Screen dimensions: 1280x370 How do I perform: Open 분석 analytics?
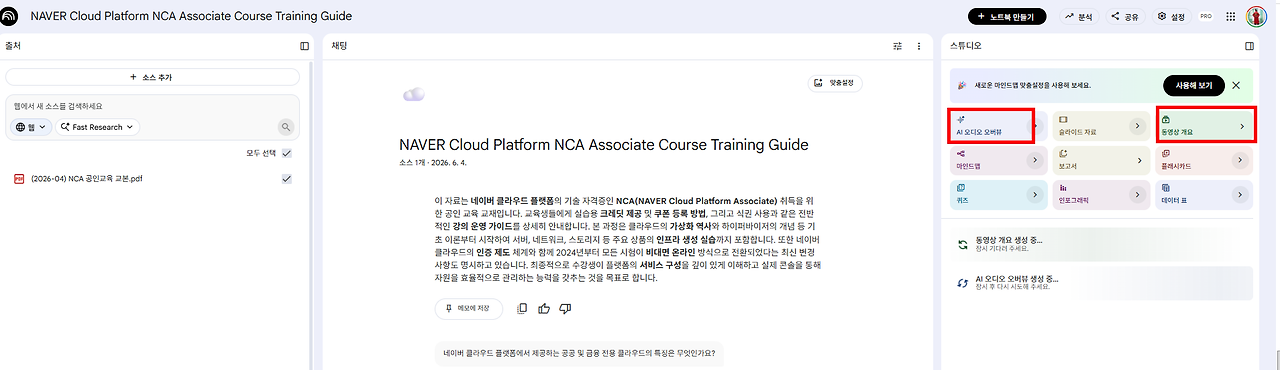point(1078,17)
